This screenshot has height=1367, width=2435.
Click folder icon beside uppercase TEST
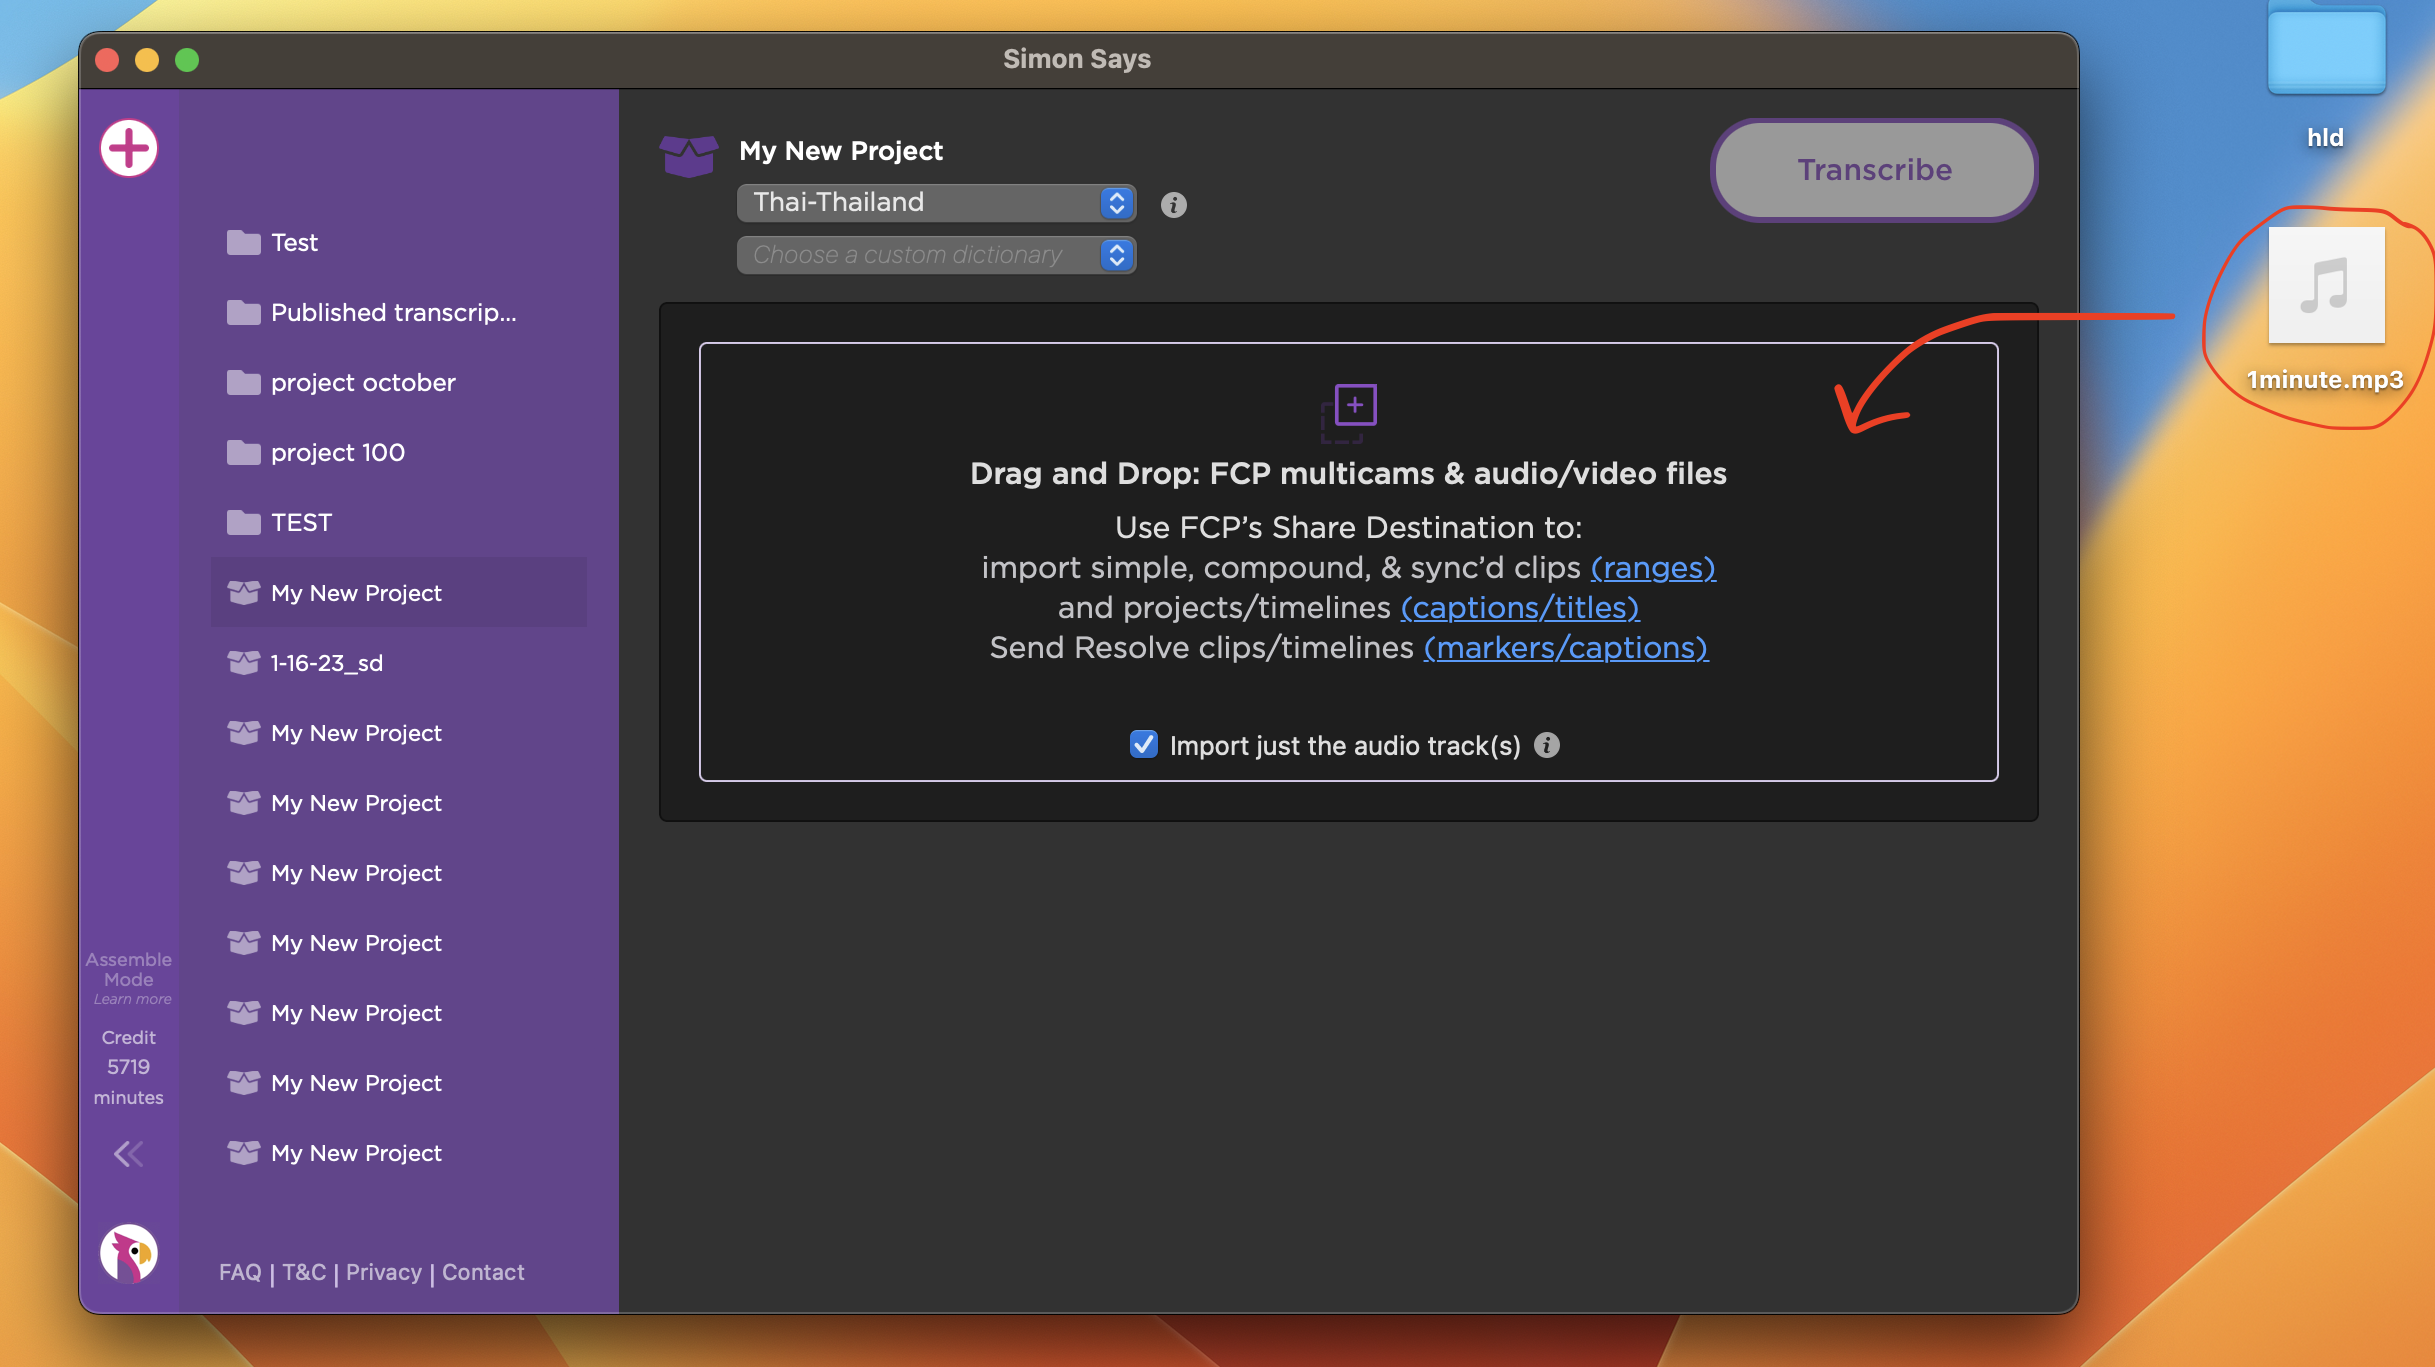(x=243, y=522)
